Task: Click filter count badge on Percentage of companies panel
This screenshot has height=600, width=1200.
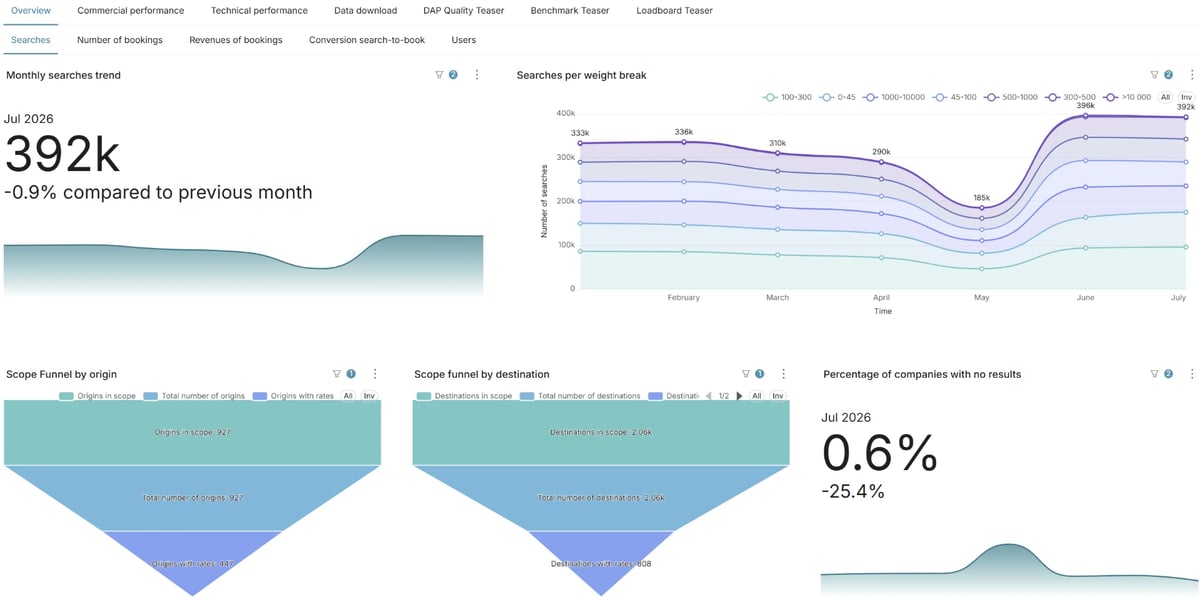Action: [1168, 374]
